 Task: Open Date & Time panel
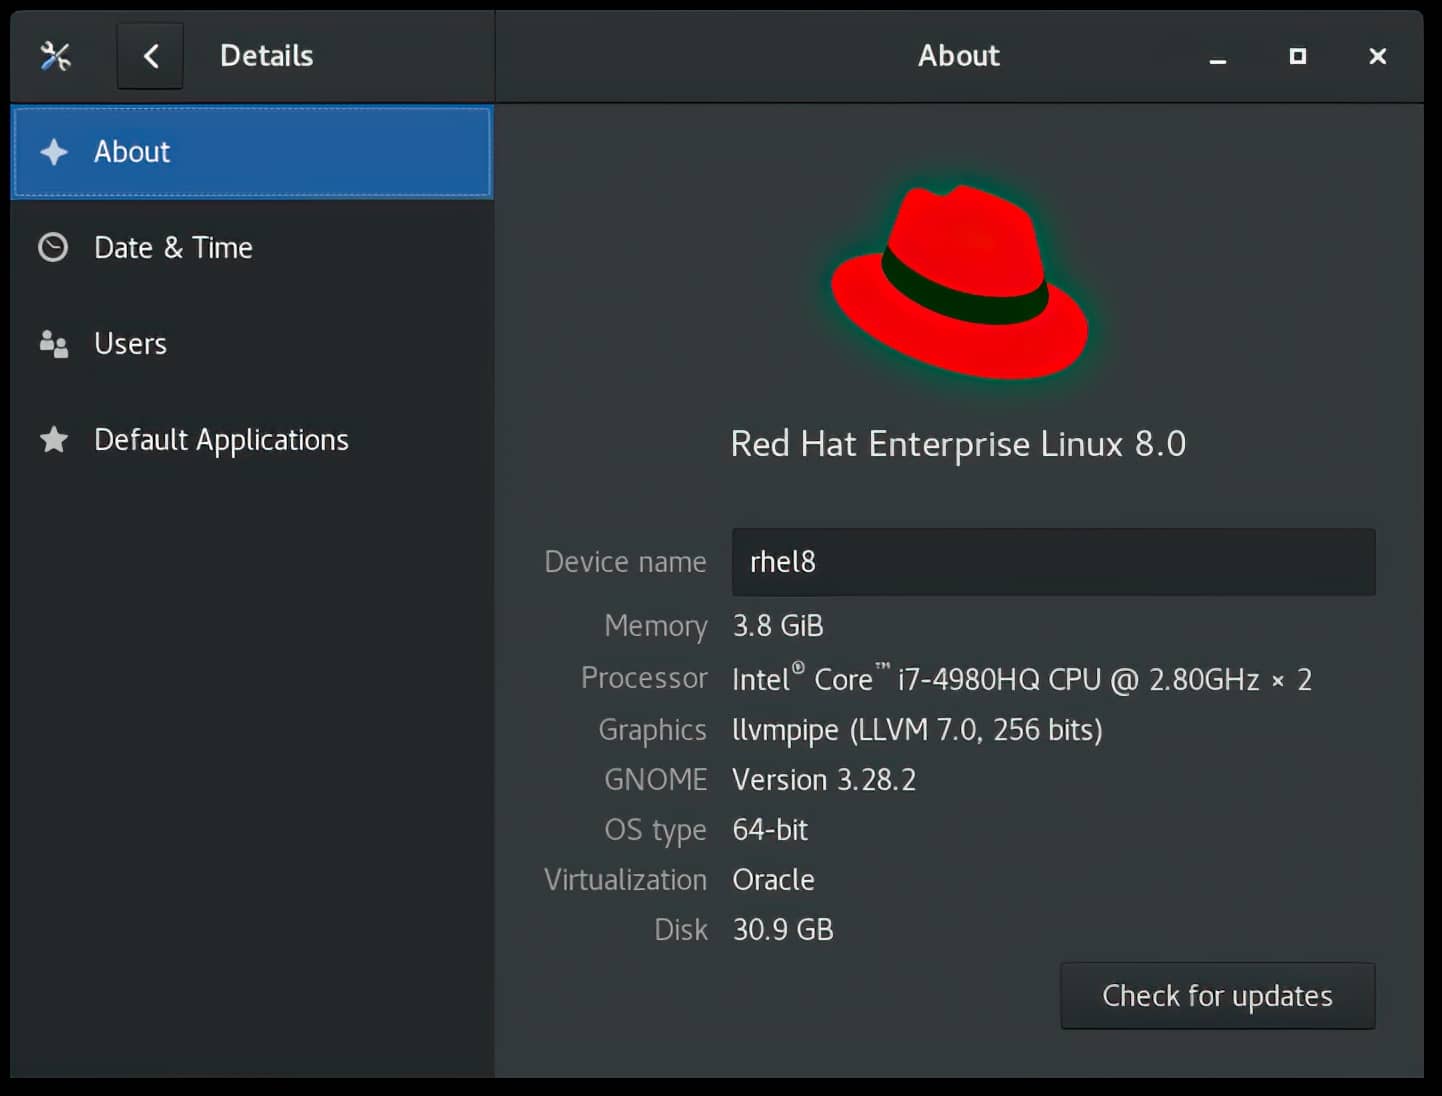(x=251, y=247)
